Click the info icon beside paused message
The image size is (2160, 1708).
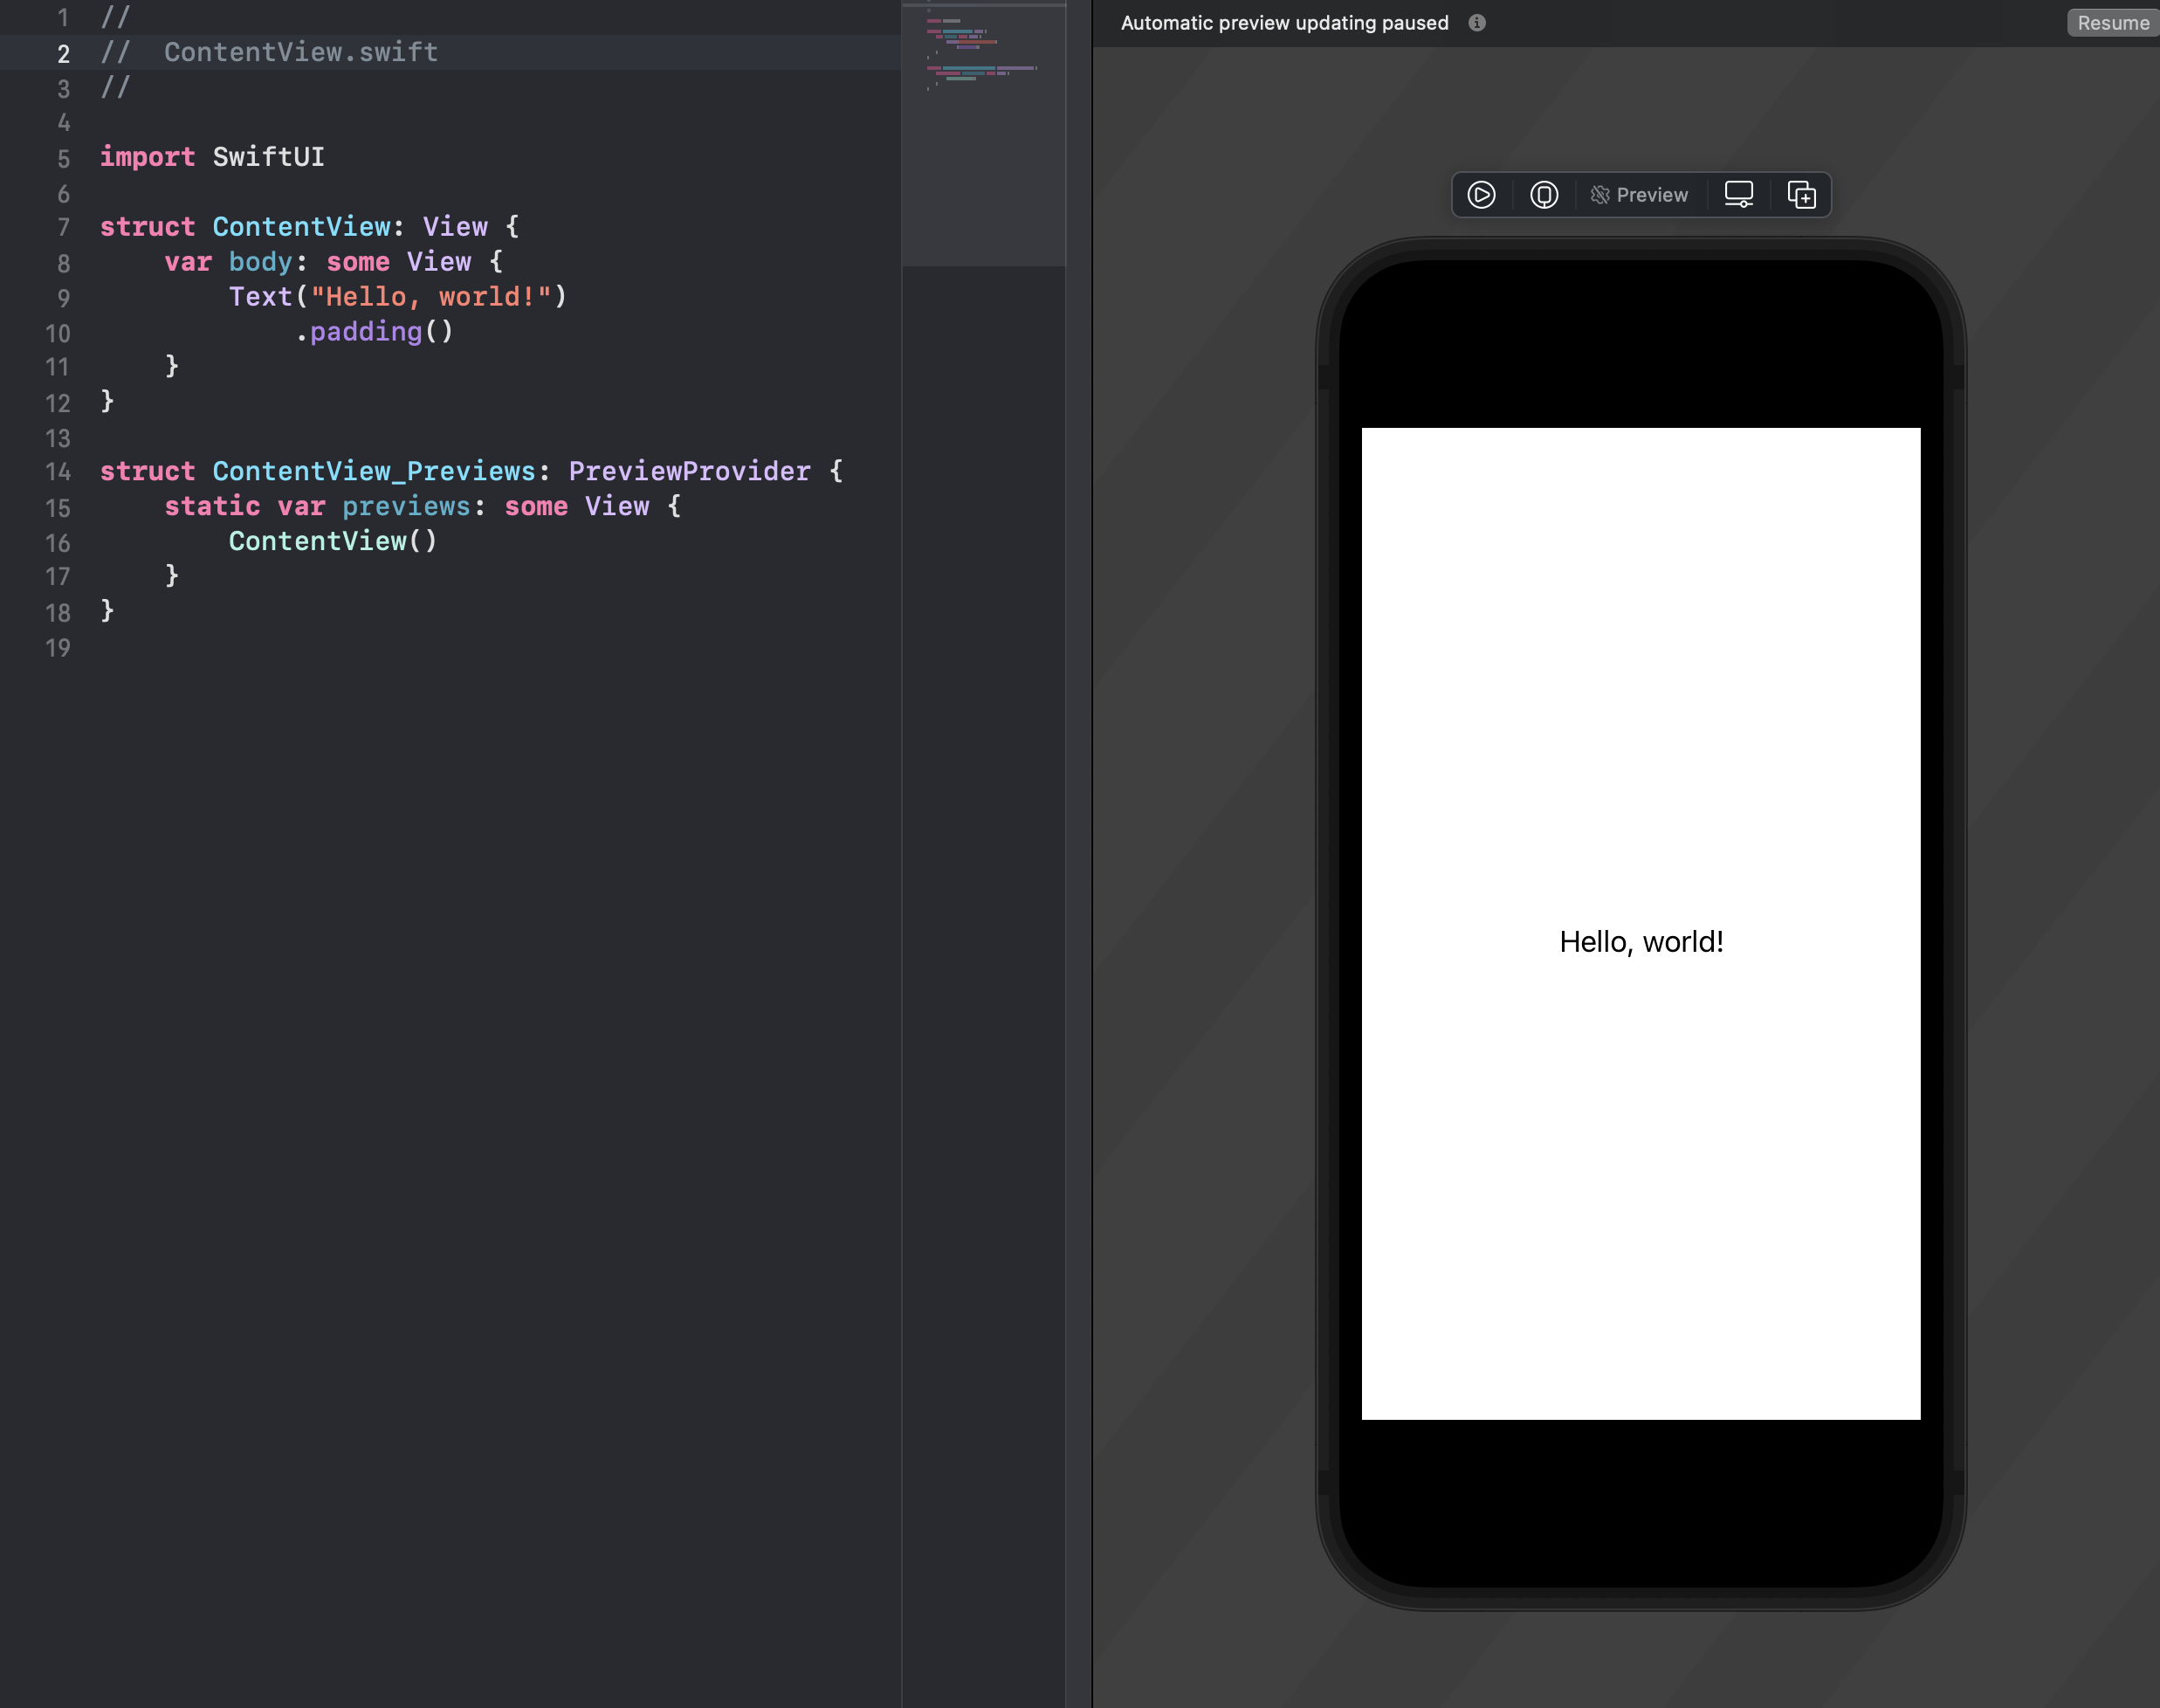coord(1477,23)
